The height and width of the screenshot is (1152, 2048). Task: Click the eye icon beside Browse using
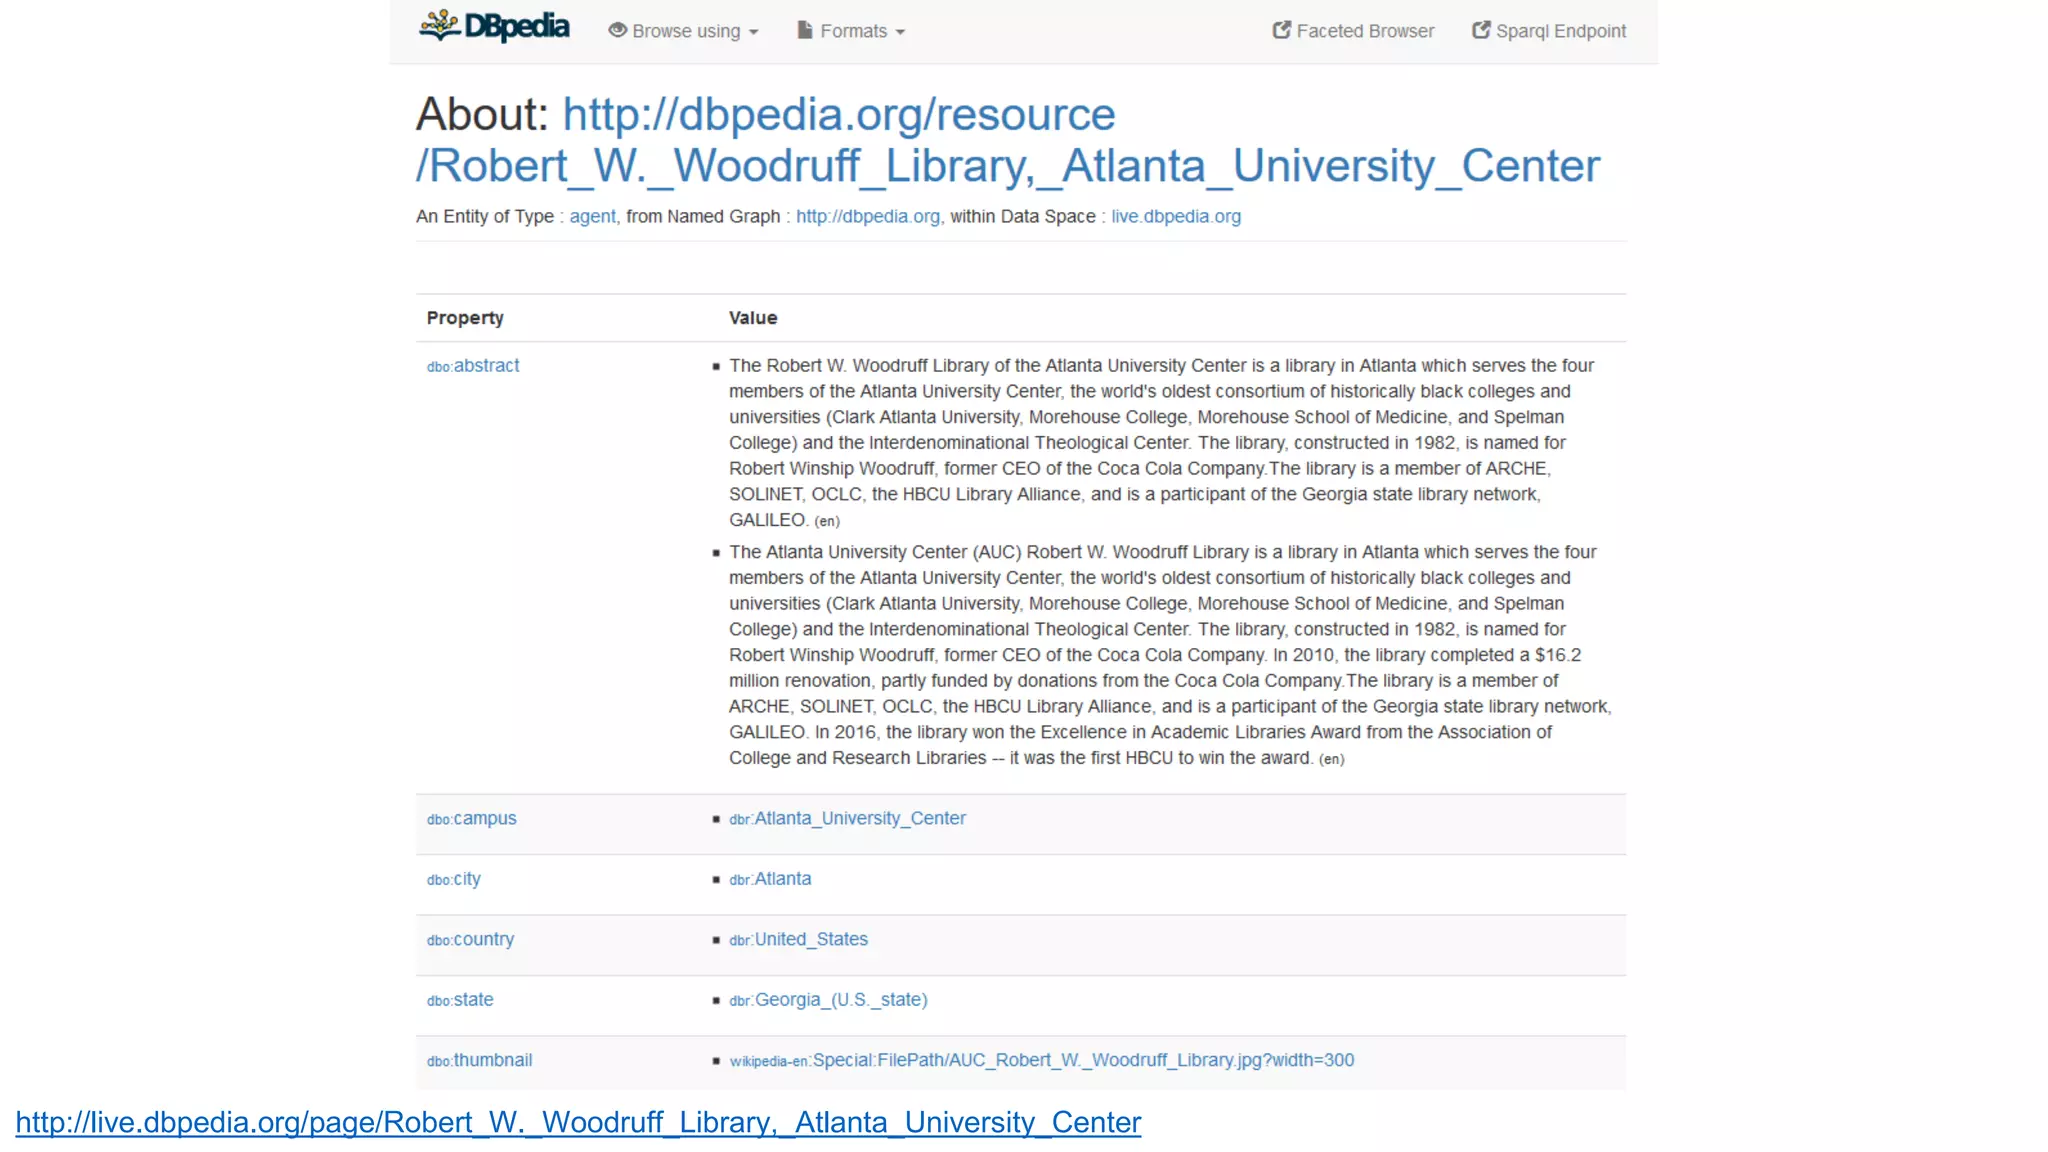click(617, 30)
